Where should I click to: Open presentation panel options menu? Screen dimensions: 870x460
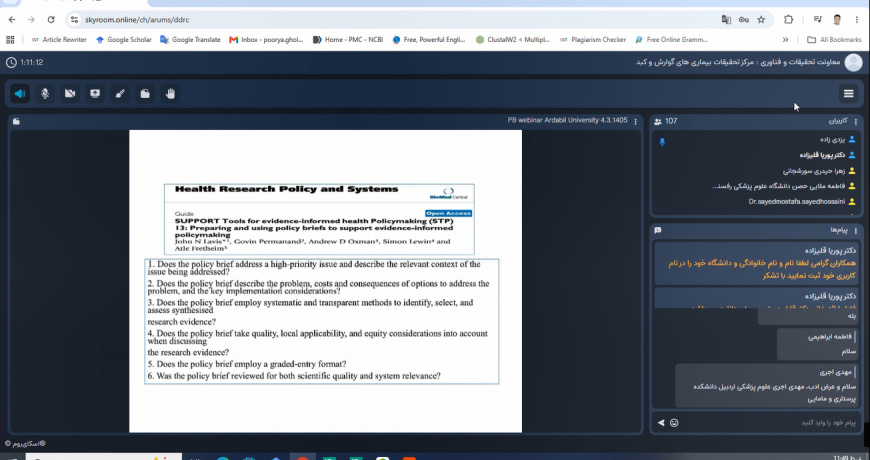tap(635, 121)
